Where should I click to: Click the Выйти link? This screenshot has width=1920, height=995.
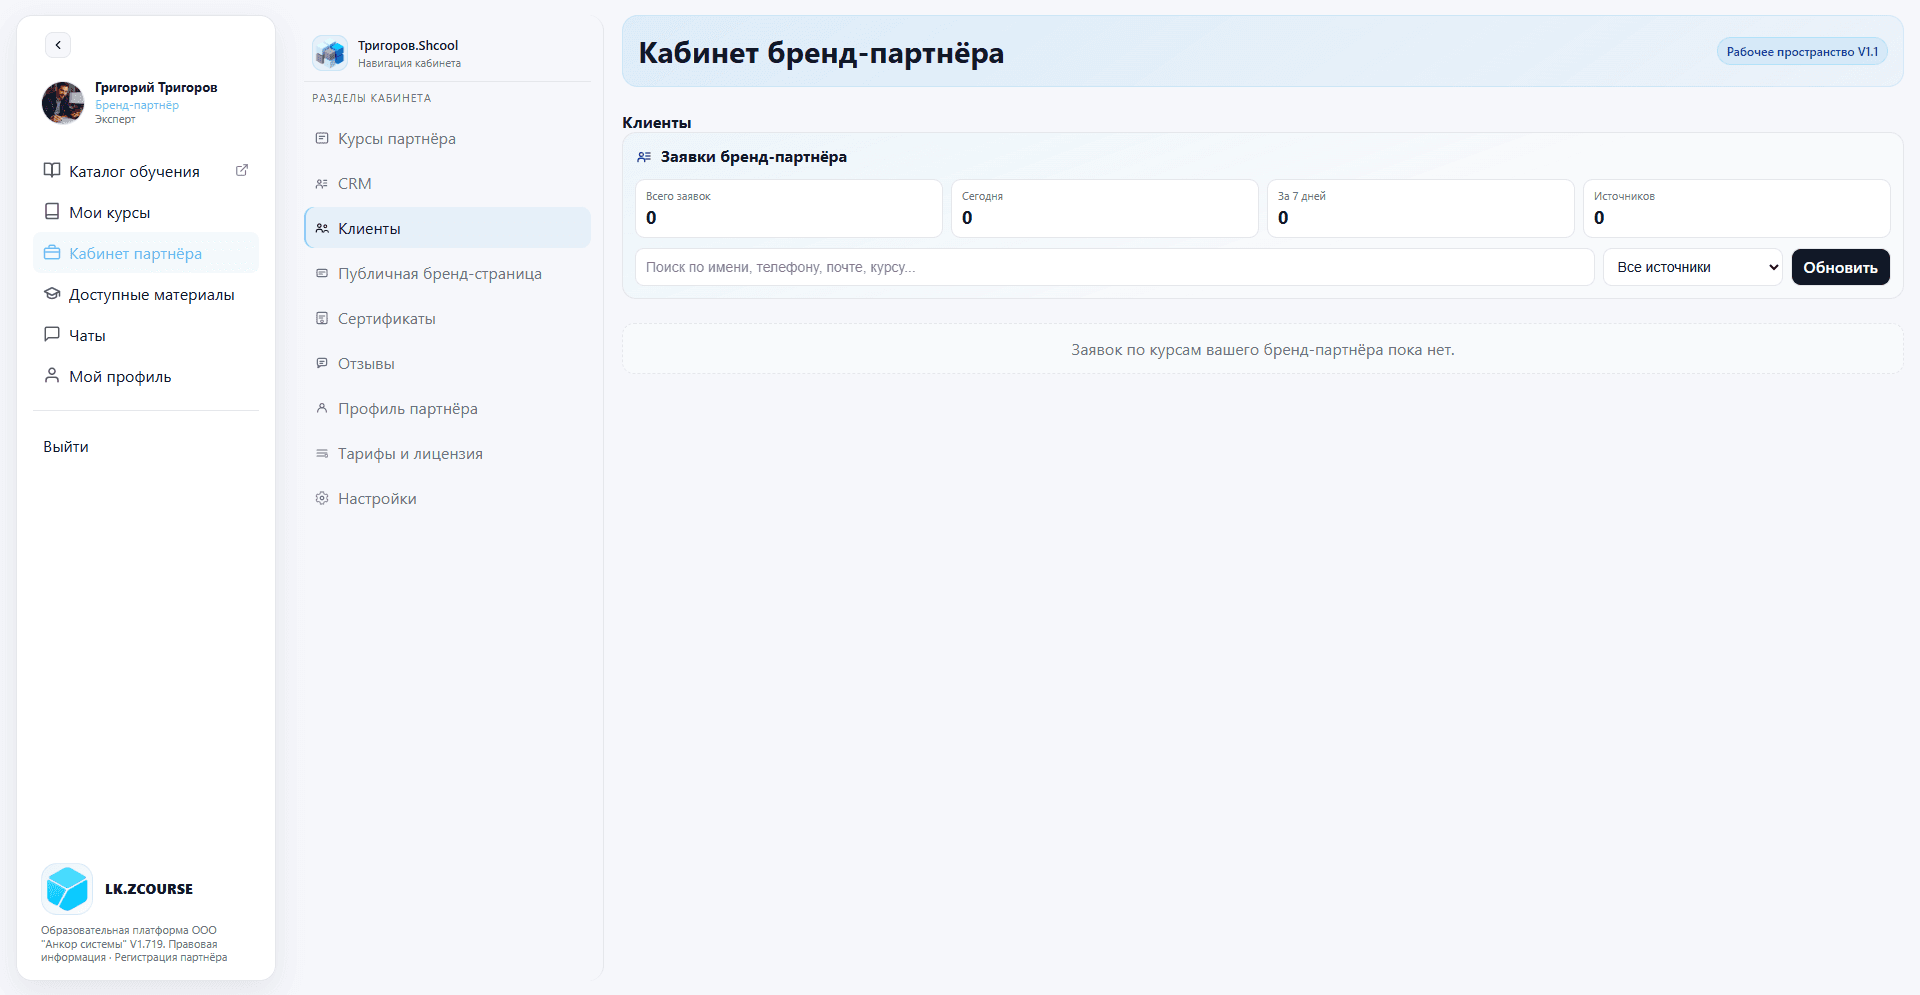(x=66, y=446)
